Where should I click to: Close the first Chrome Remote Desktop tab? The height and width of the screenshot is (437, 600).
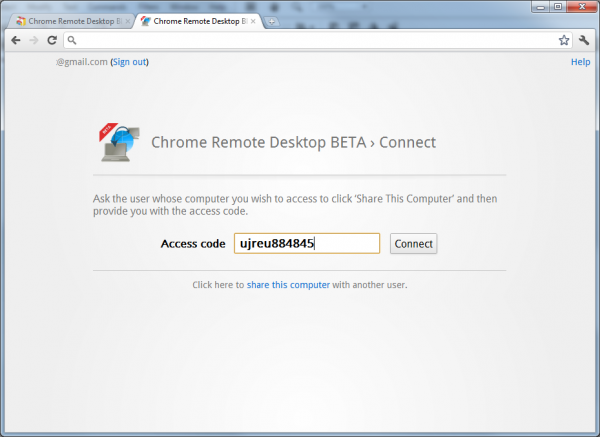[x=128, y=21]
